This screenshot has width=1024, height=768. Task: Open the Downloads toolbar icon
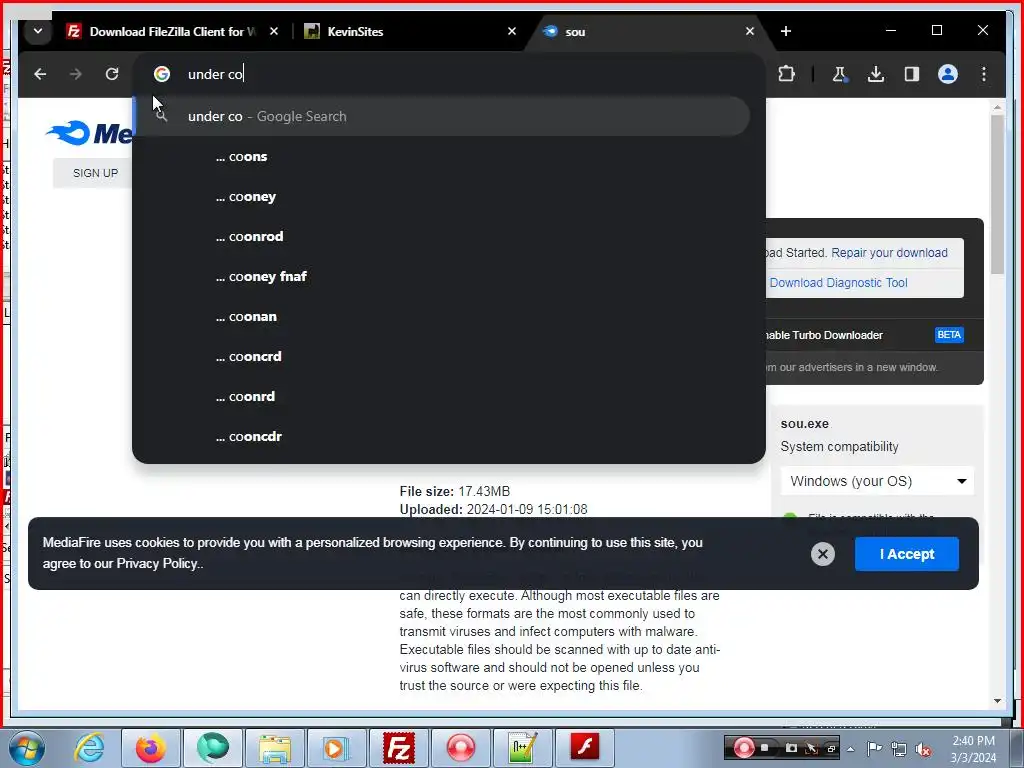(x=876, y=74)
